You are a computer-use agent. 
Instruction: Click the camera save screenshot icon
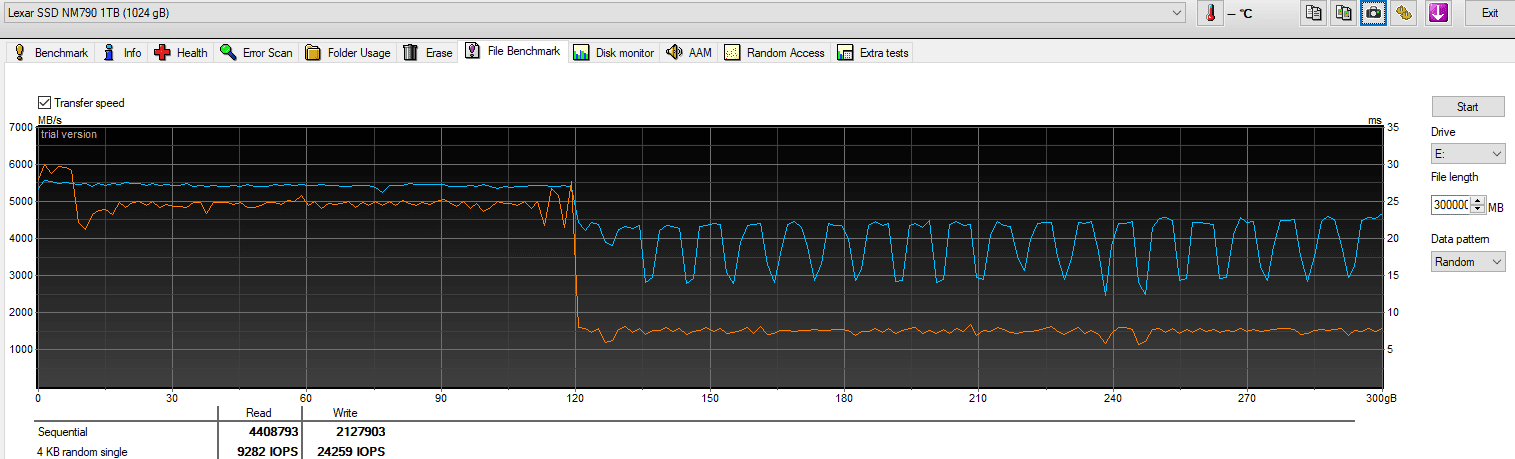click(1374, 13)
